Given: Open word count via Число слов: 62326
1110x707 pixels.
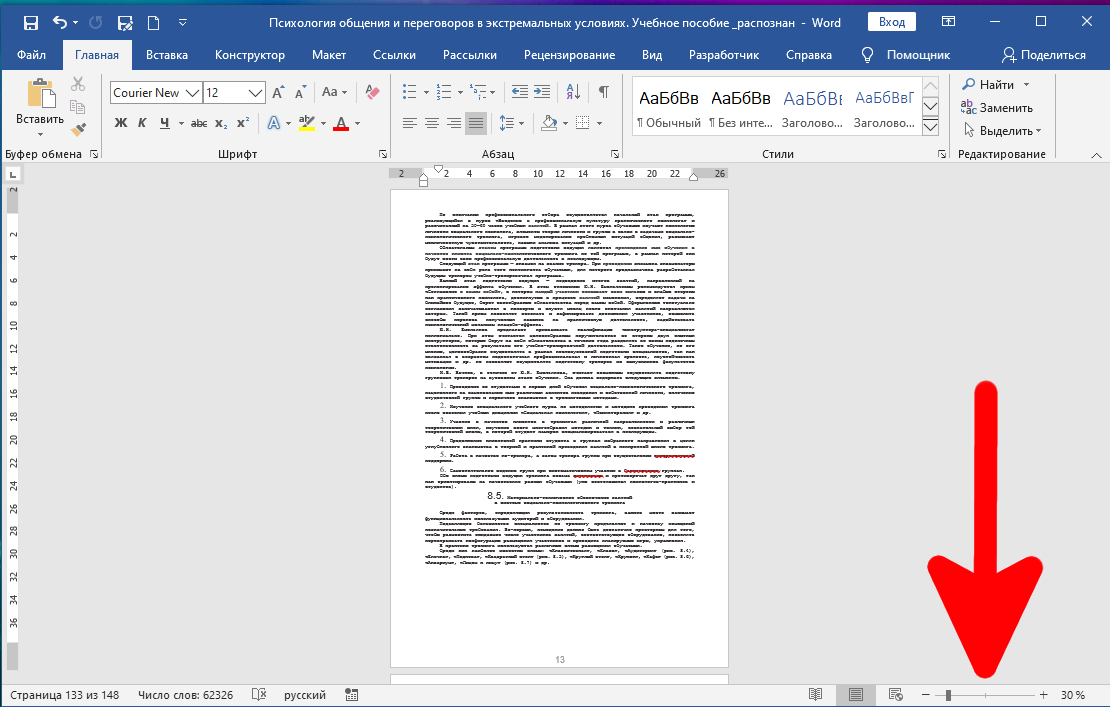Looking at the screenshot, I should click(185, 695).
